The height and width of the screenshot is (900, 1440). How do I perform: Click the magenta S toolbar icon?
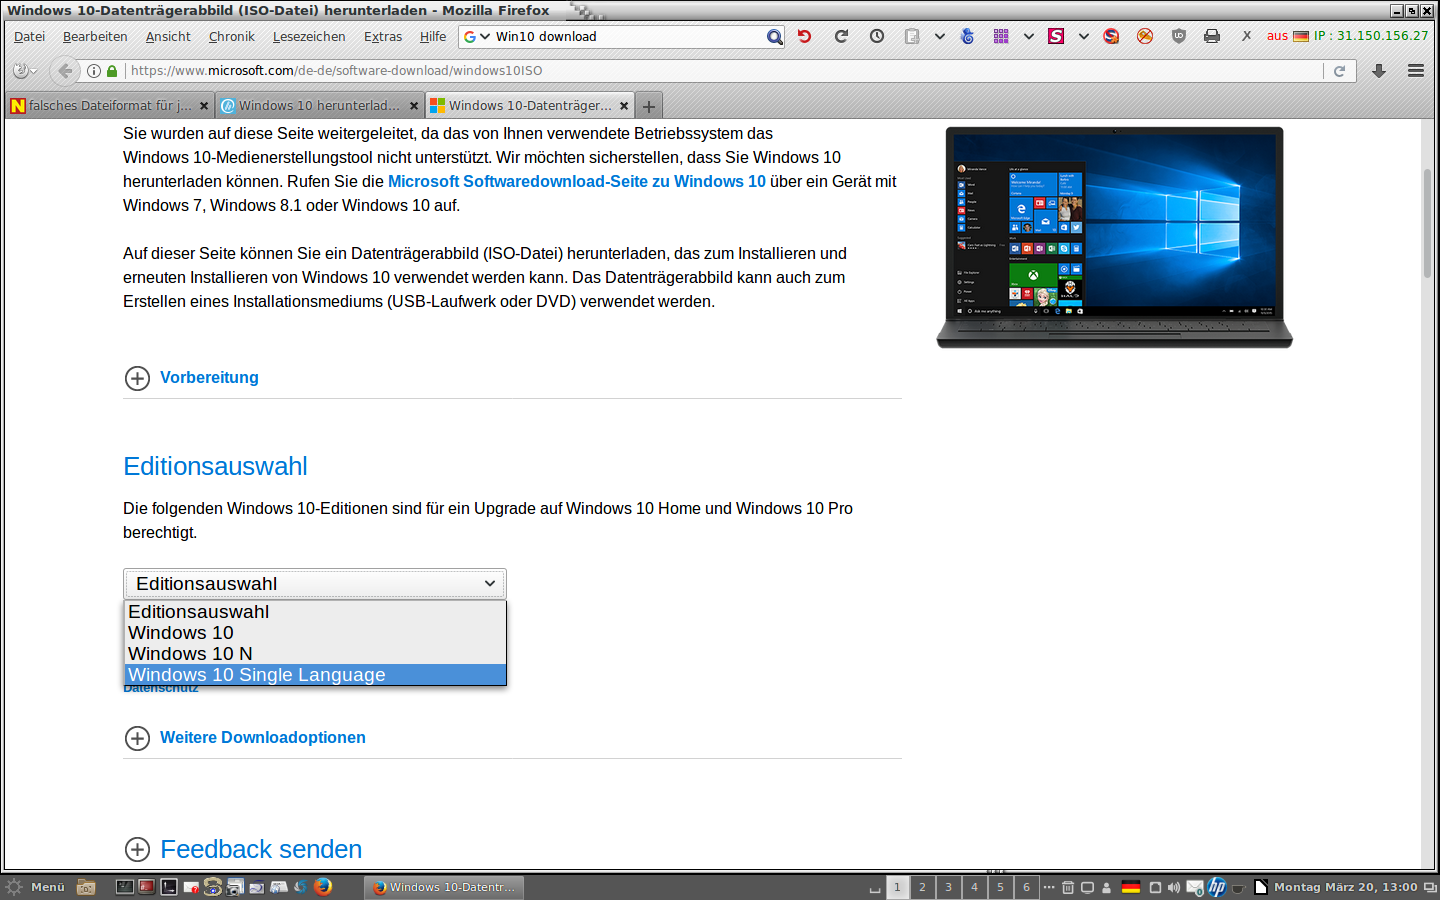coord(1056,36)
